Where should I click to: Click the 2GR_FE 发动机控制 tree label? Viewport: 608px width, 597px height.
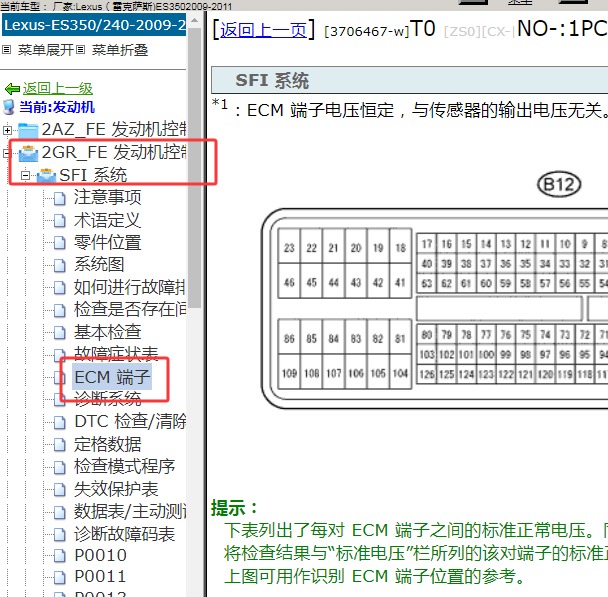tap(114, 152)
